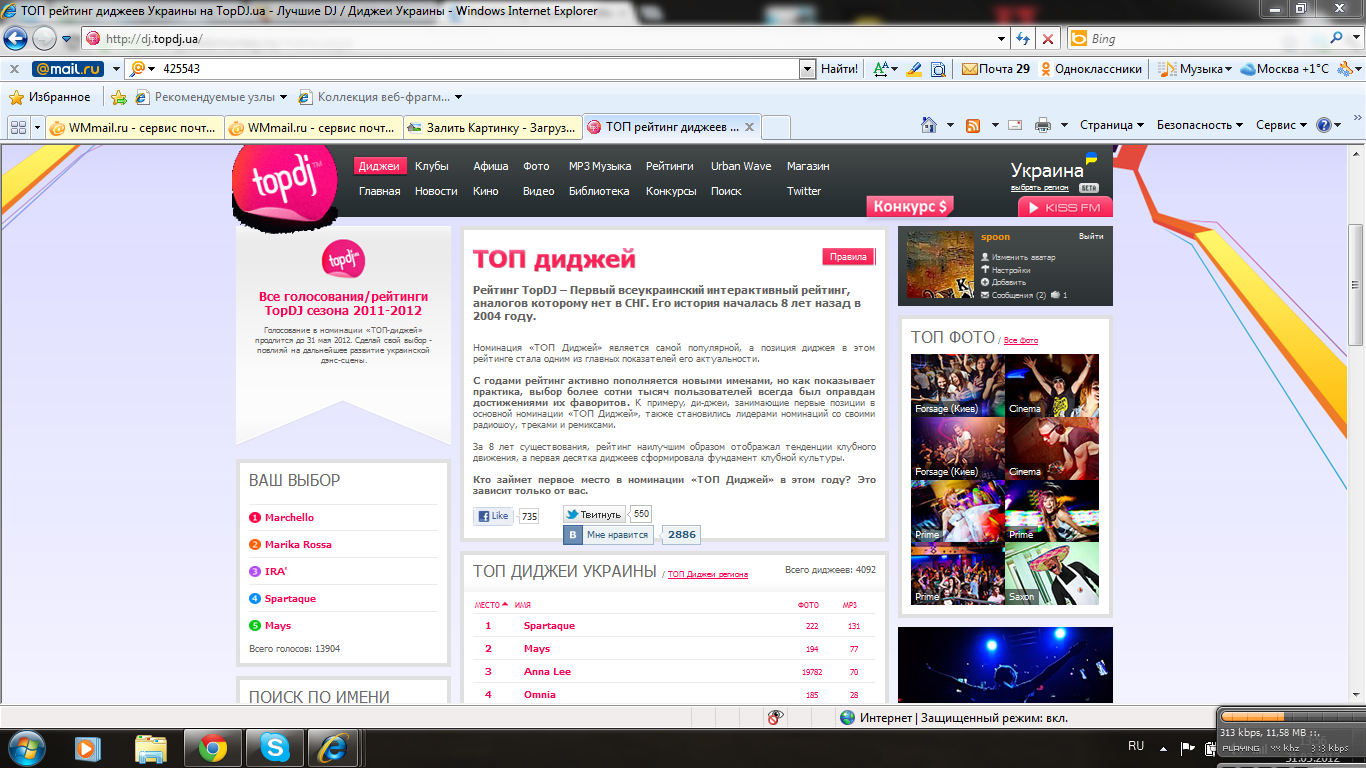Open Spartaque in the ТОП ДИДЖЕИ УКРАИНЫ table
This screenshot has width=1366, height=768.
click(x=549, y=626)
